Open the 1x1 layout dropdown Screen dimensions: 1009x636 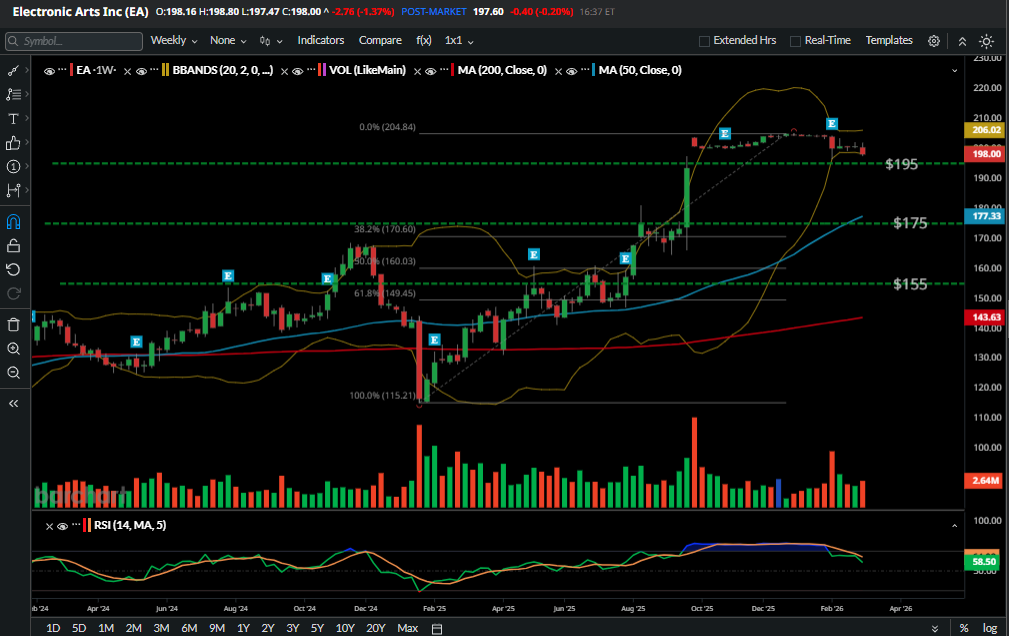pos(459,41)
